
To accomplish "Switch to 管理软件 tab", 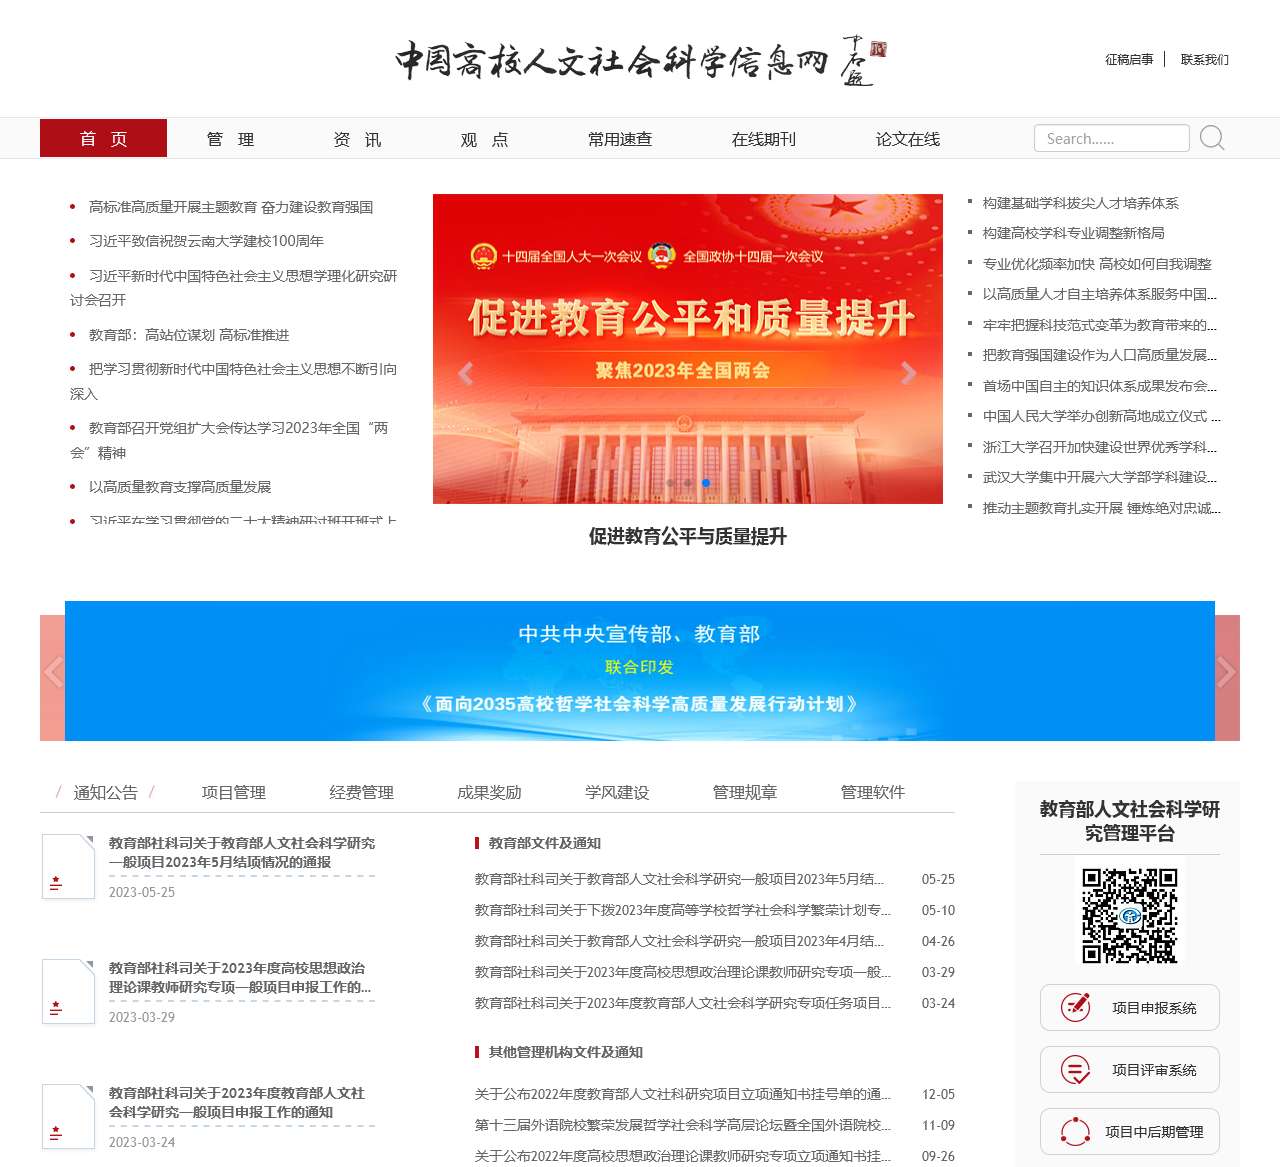I will [873, 792].
